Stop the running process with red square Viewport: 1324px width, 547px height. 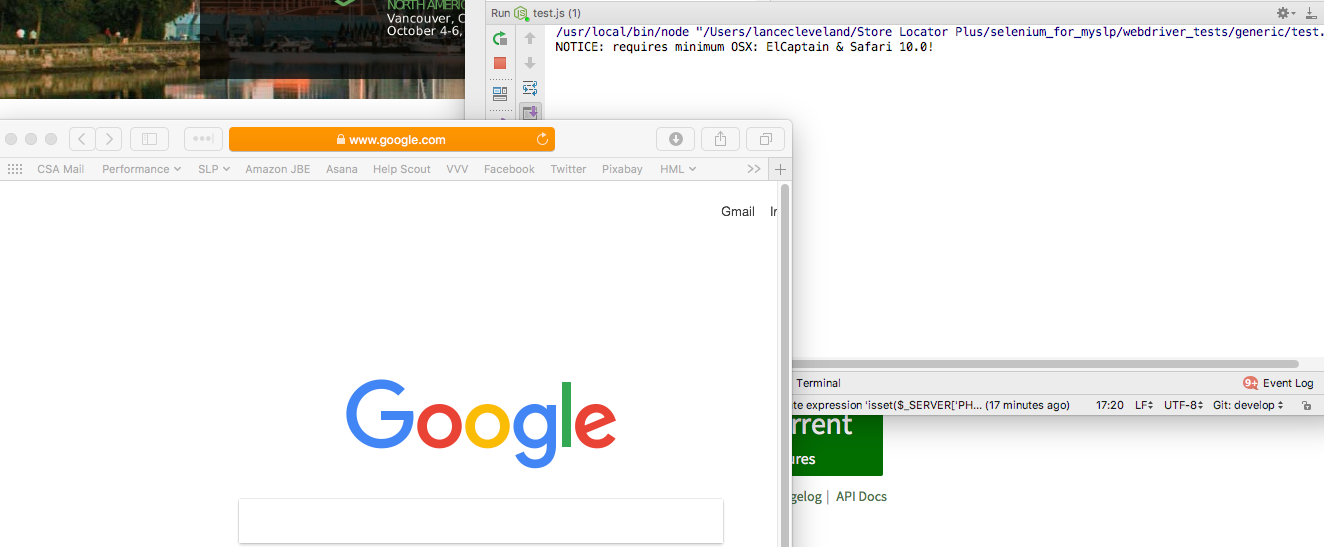[500, 63]
